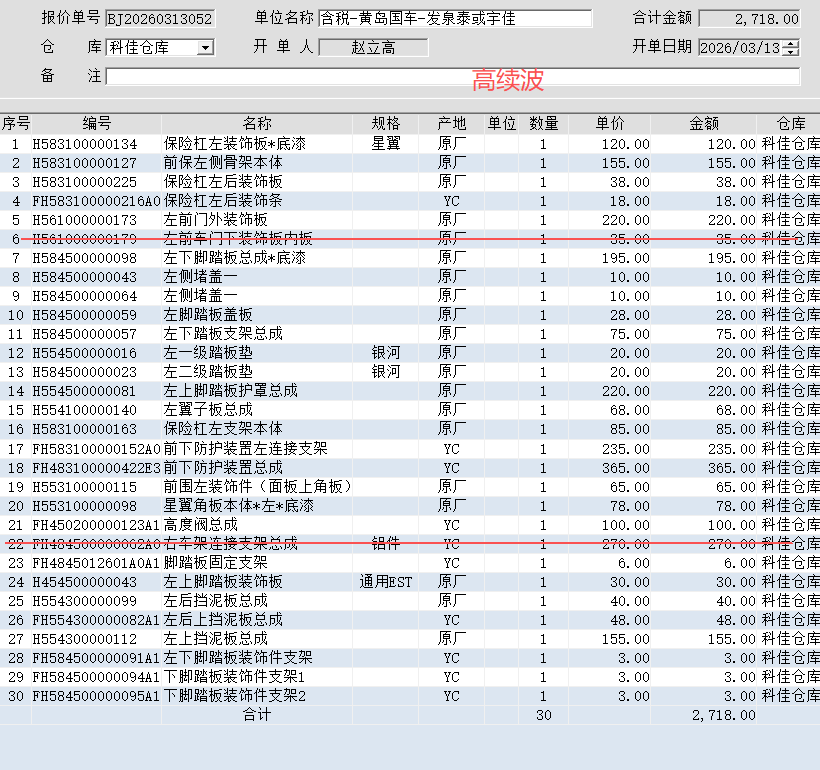The height and width of the screenshot is (770, 820).
Task: Click the 合计金额 total field
Action: click(x=749, y=19)
